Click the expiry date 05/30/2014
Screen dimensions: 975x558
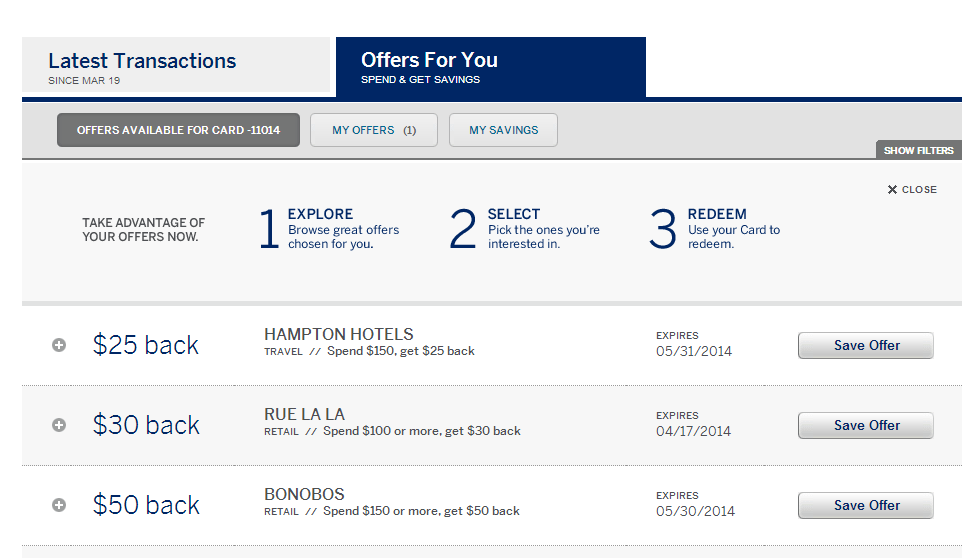tap(695, 511)
